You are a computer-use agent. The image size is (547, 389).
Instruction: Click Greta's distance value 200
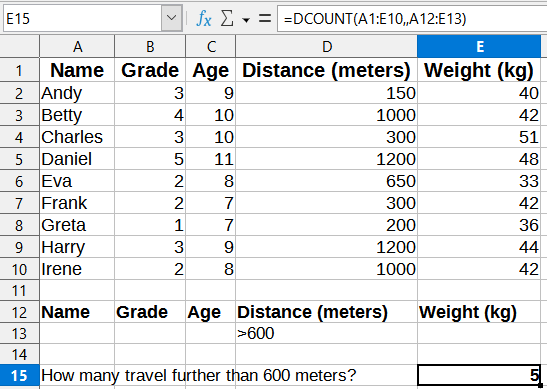327,225
